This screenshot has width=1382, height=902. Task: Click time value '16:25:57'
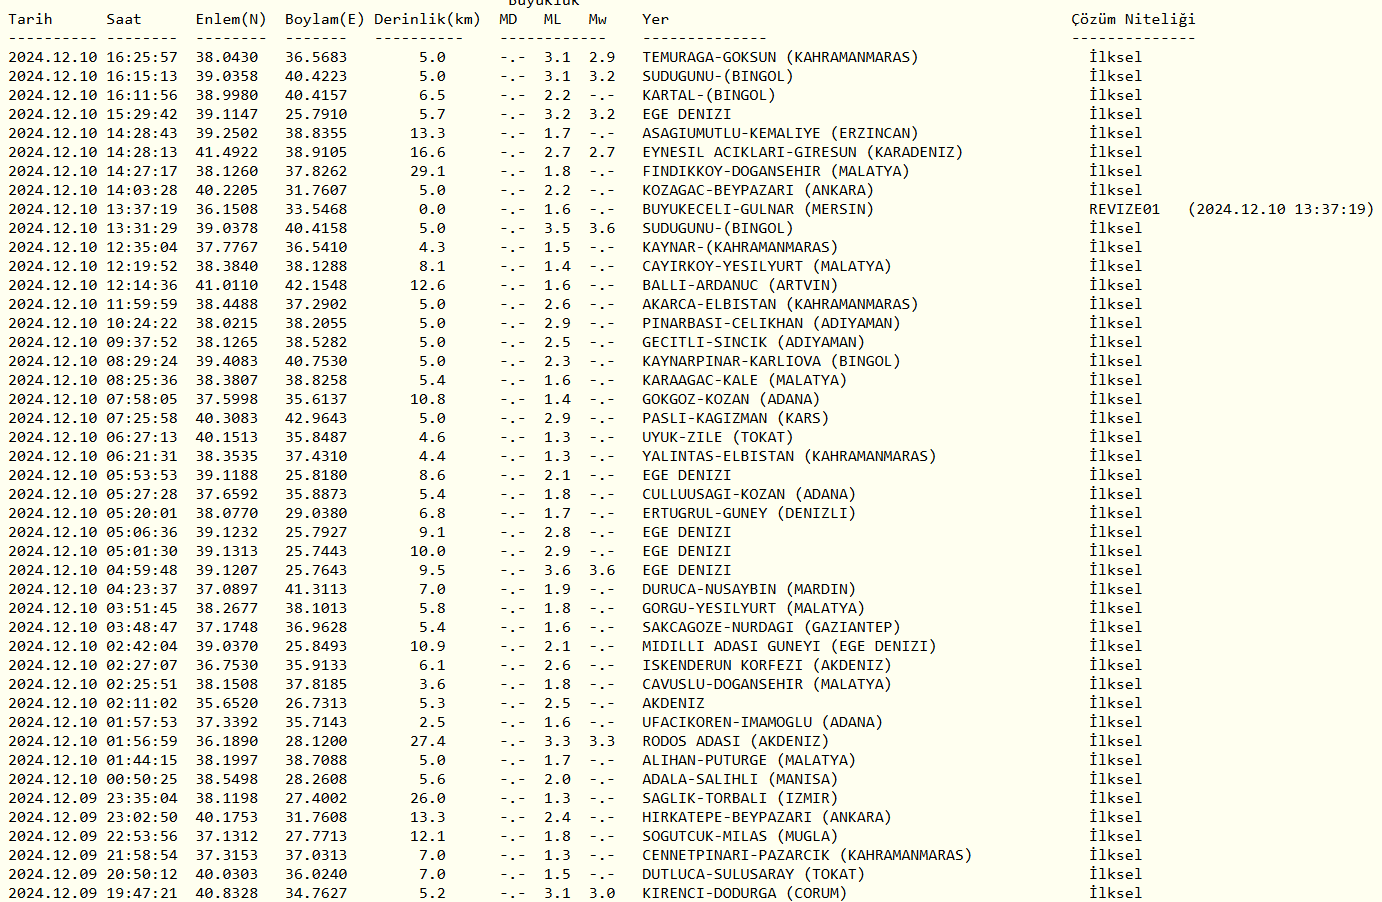(x=142, y=57)
